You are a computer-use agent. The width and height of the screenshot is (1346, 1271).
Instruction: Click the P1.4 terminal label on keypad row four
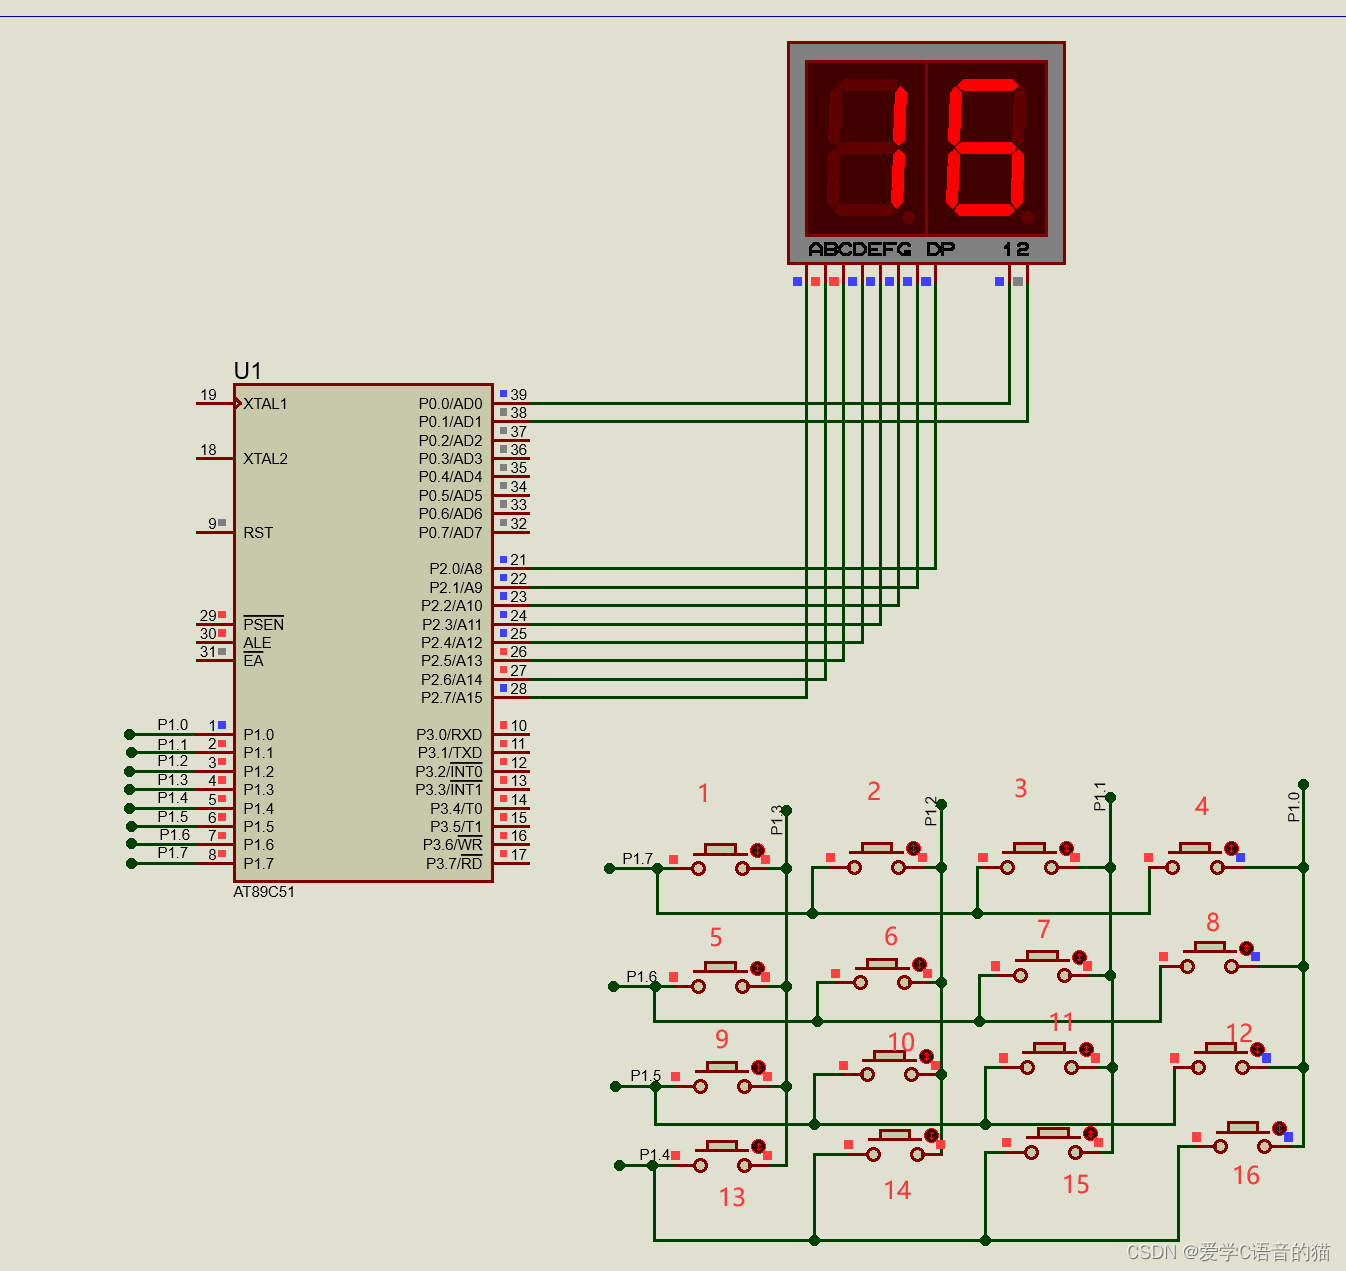click(x=655, y=1155)
